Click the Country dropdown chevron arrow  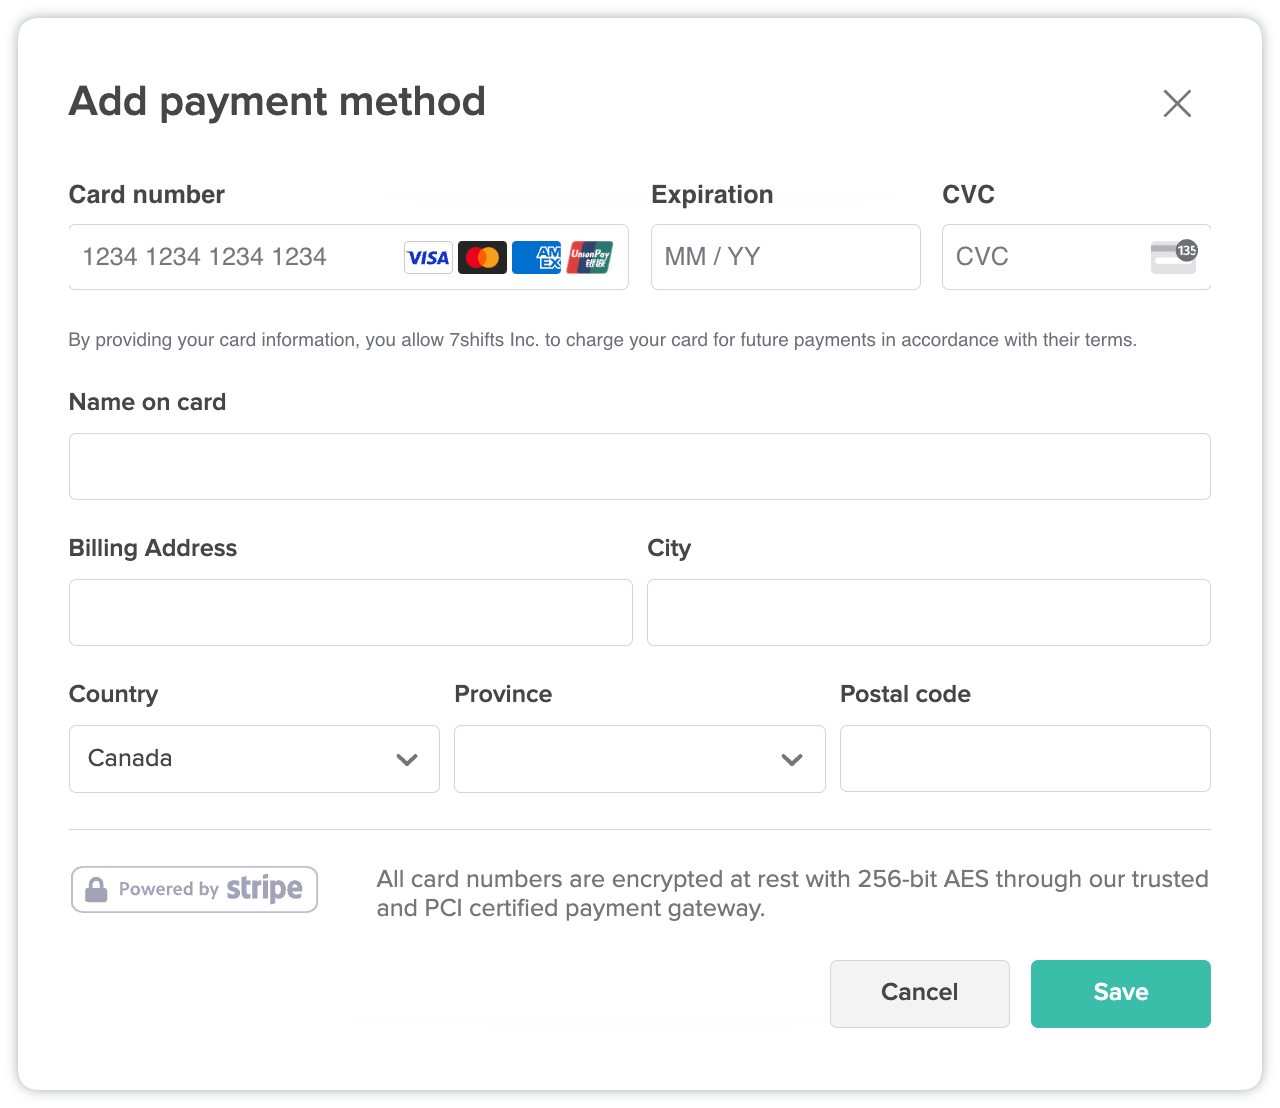407,759
